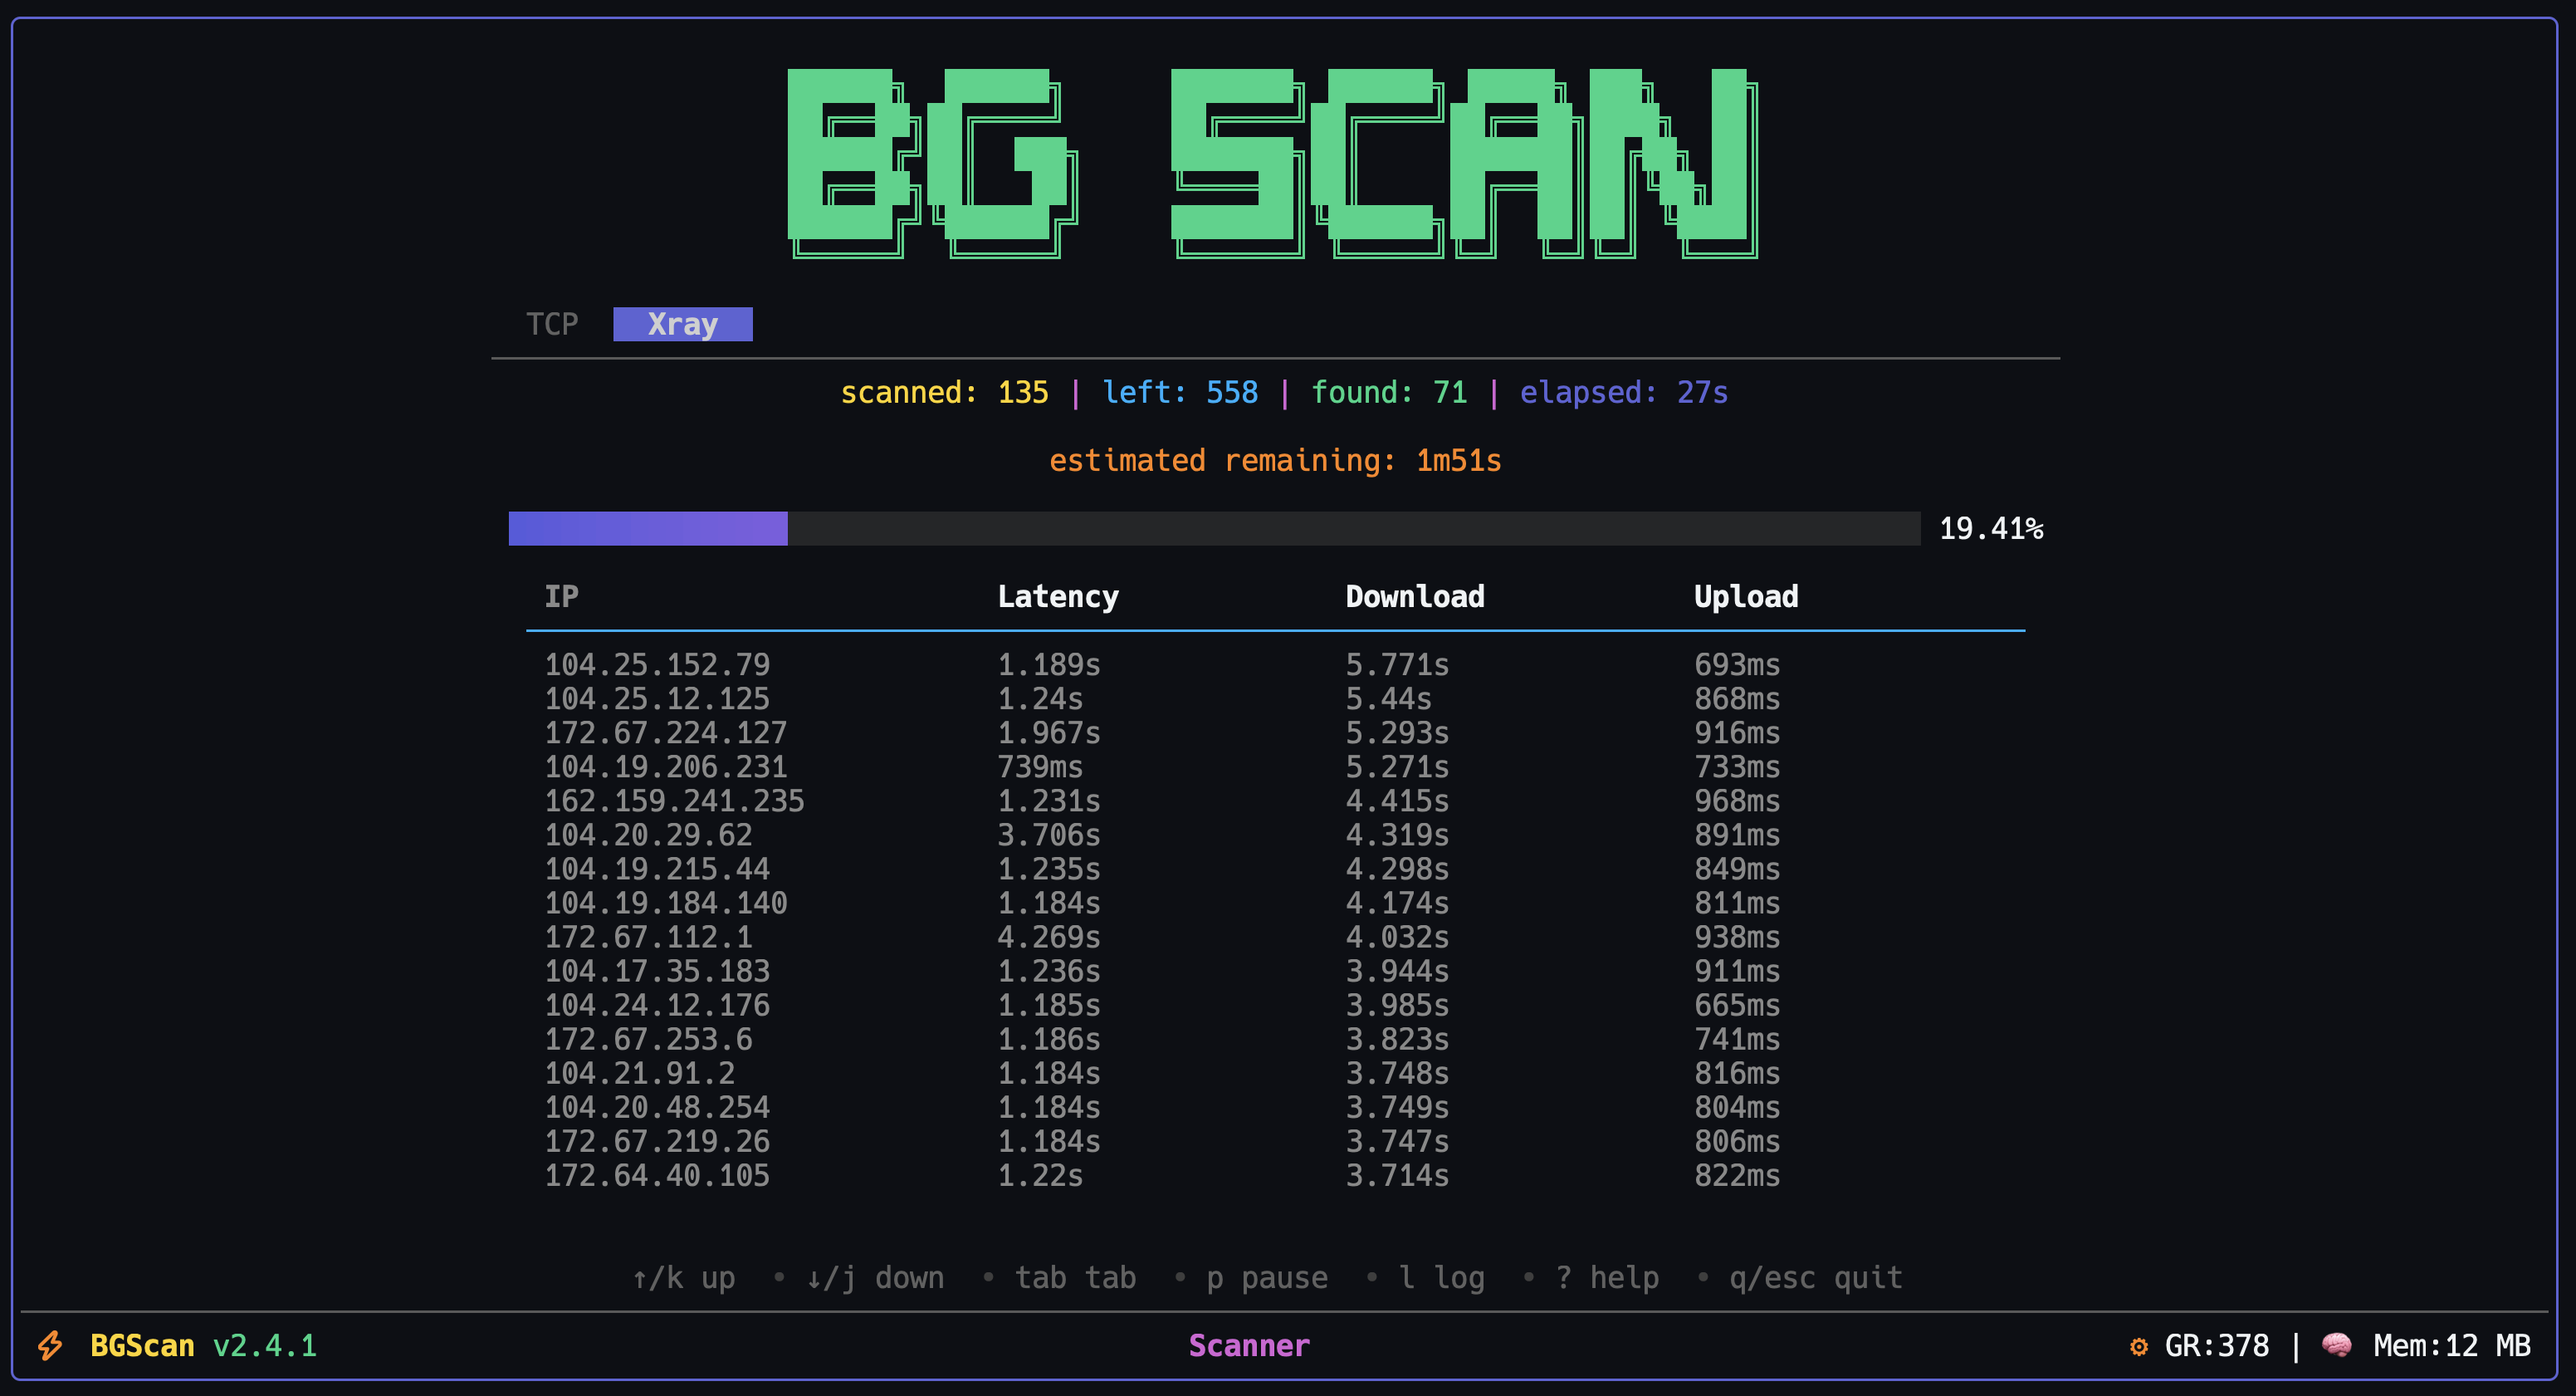Select row with IP 172.67.219.26

tap(1275, 1140)
